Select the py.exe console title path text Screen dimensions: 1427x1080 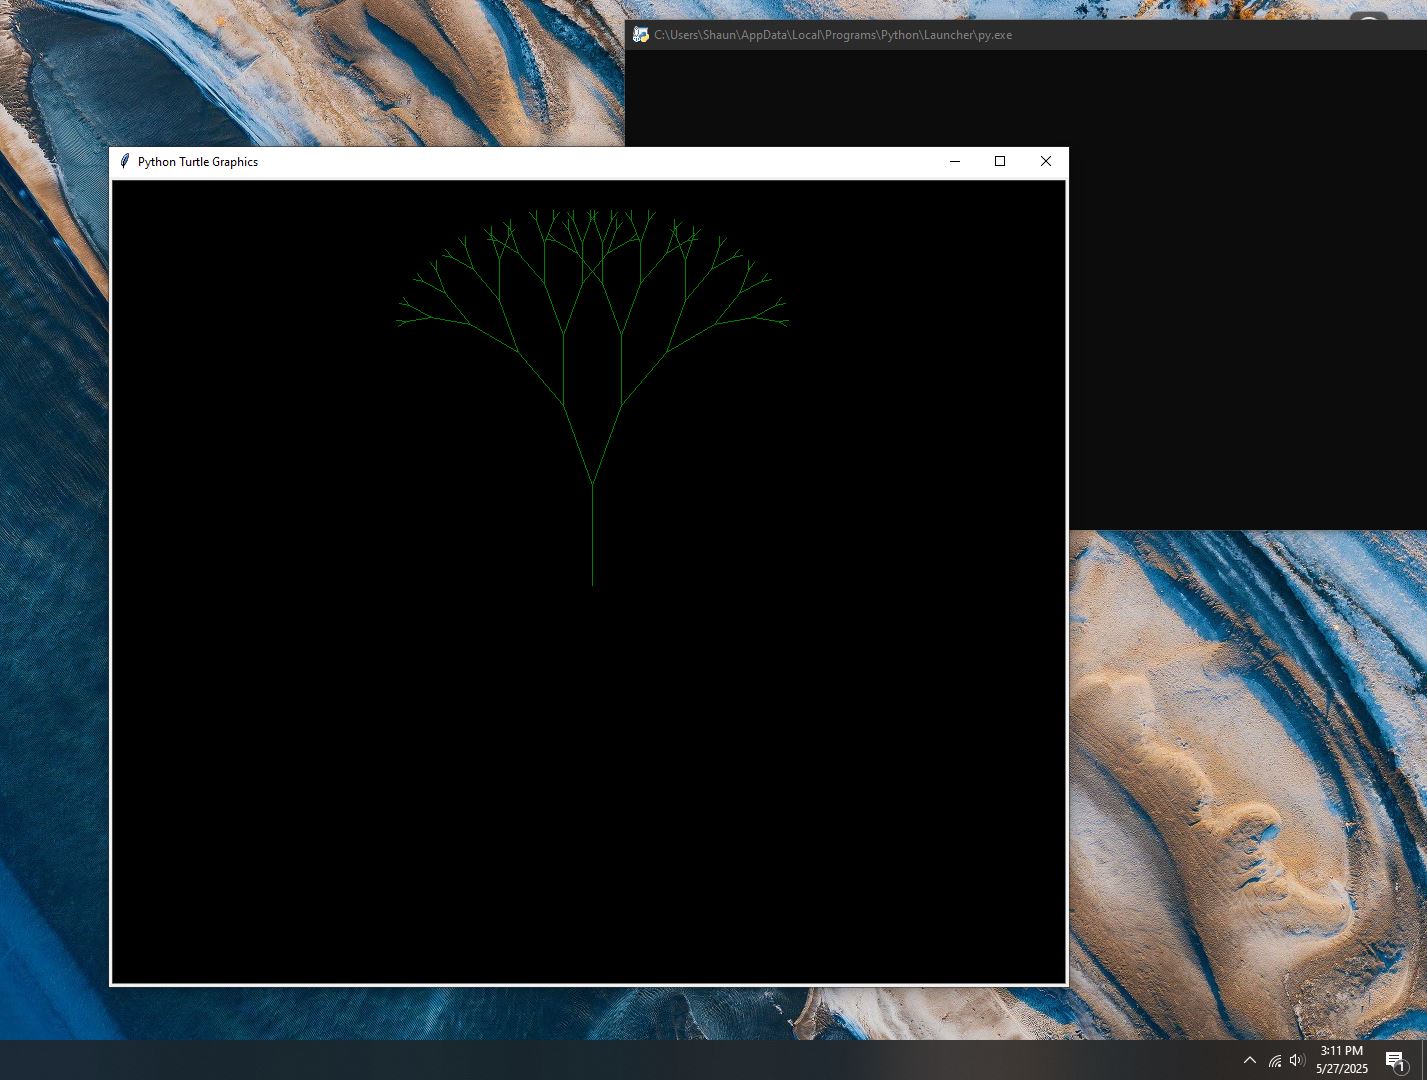pos(833,35)
